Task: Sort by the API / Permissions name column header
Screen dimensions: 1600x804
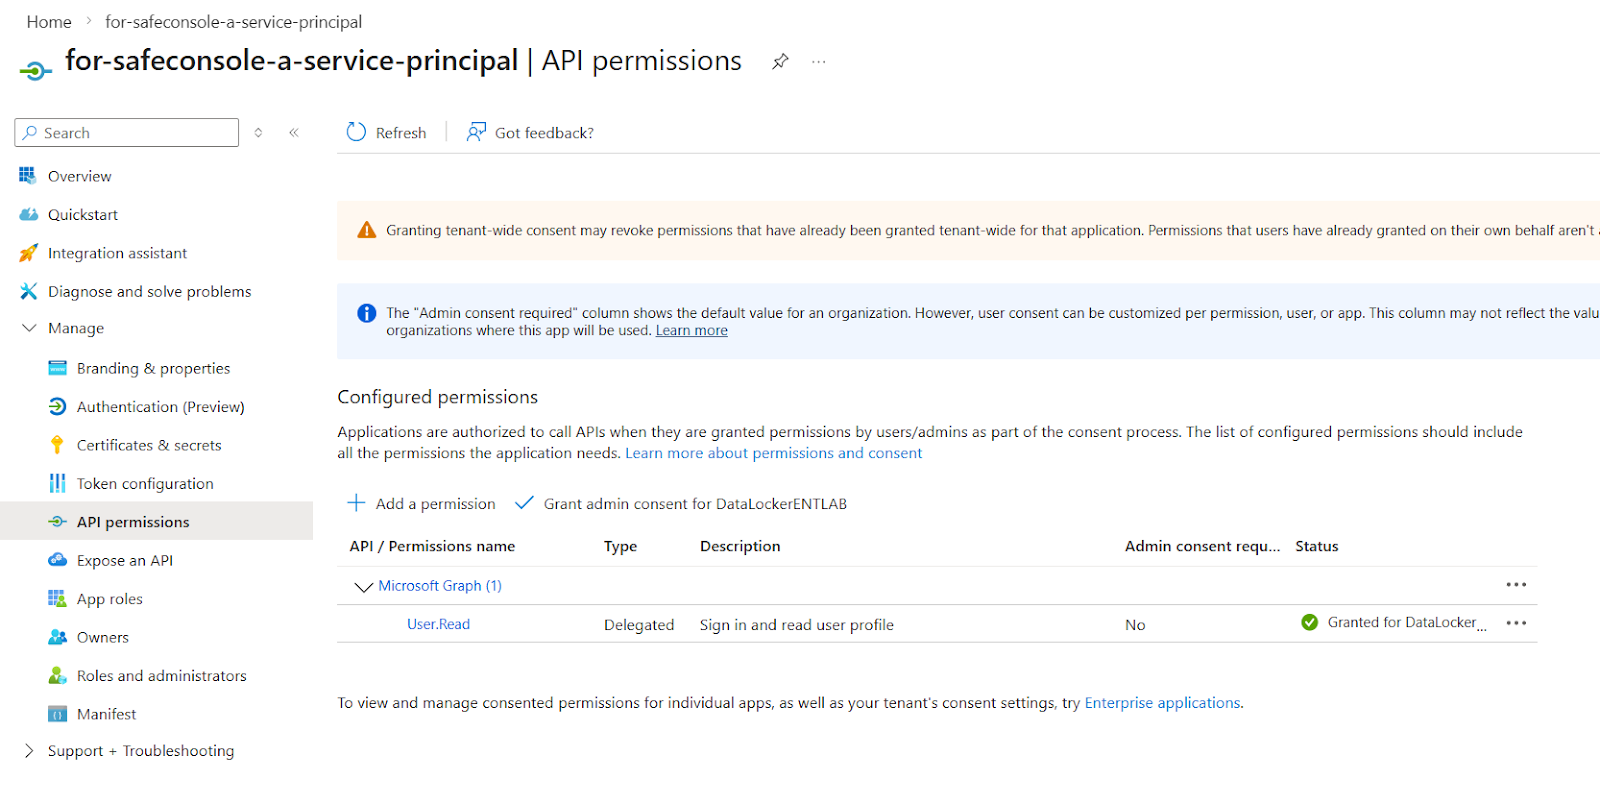Action: (432, 546)
